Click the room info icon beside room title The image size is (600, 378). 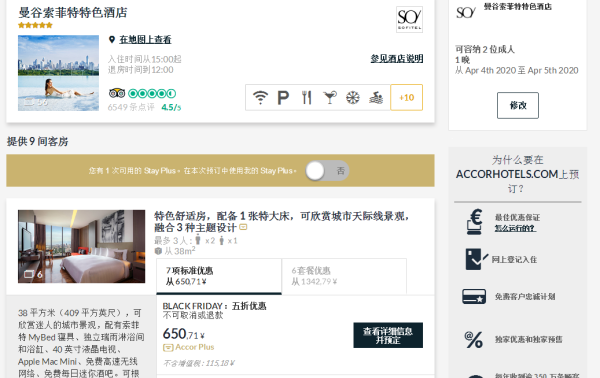click(243, 227)
